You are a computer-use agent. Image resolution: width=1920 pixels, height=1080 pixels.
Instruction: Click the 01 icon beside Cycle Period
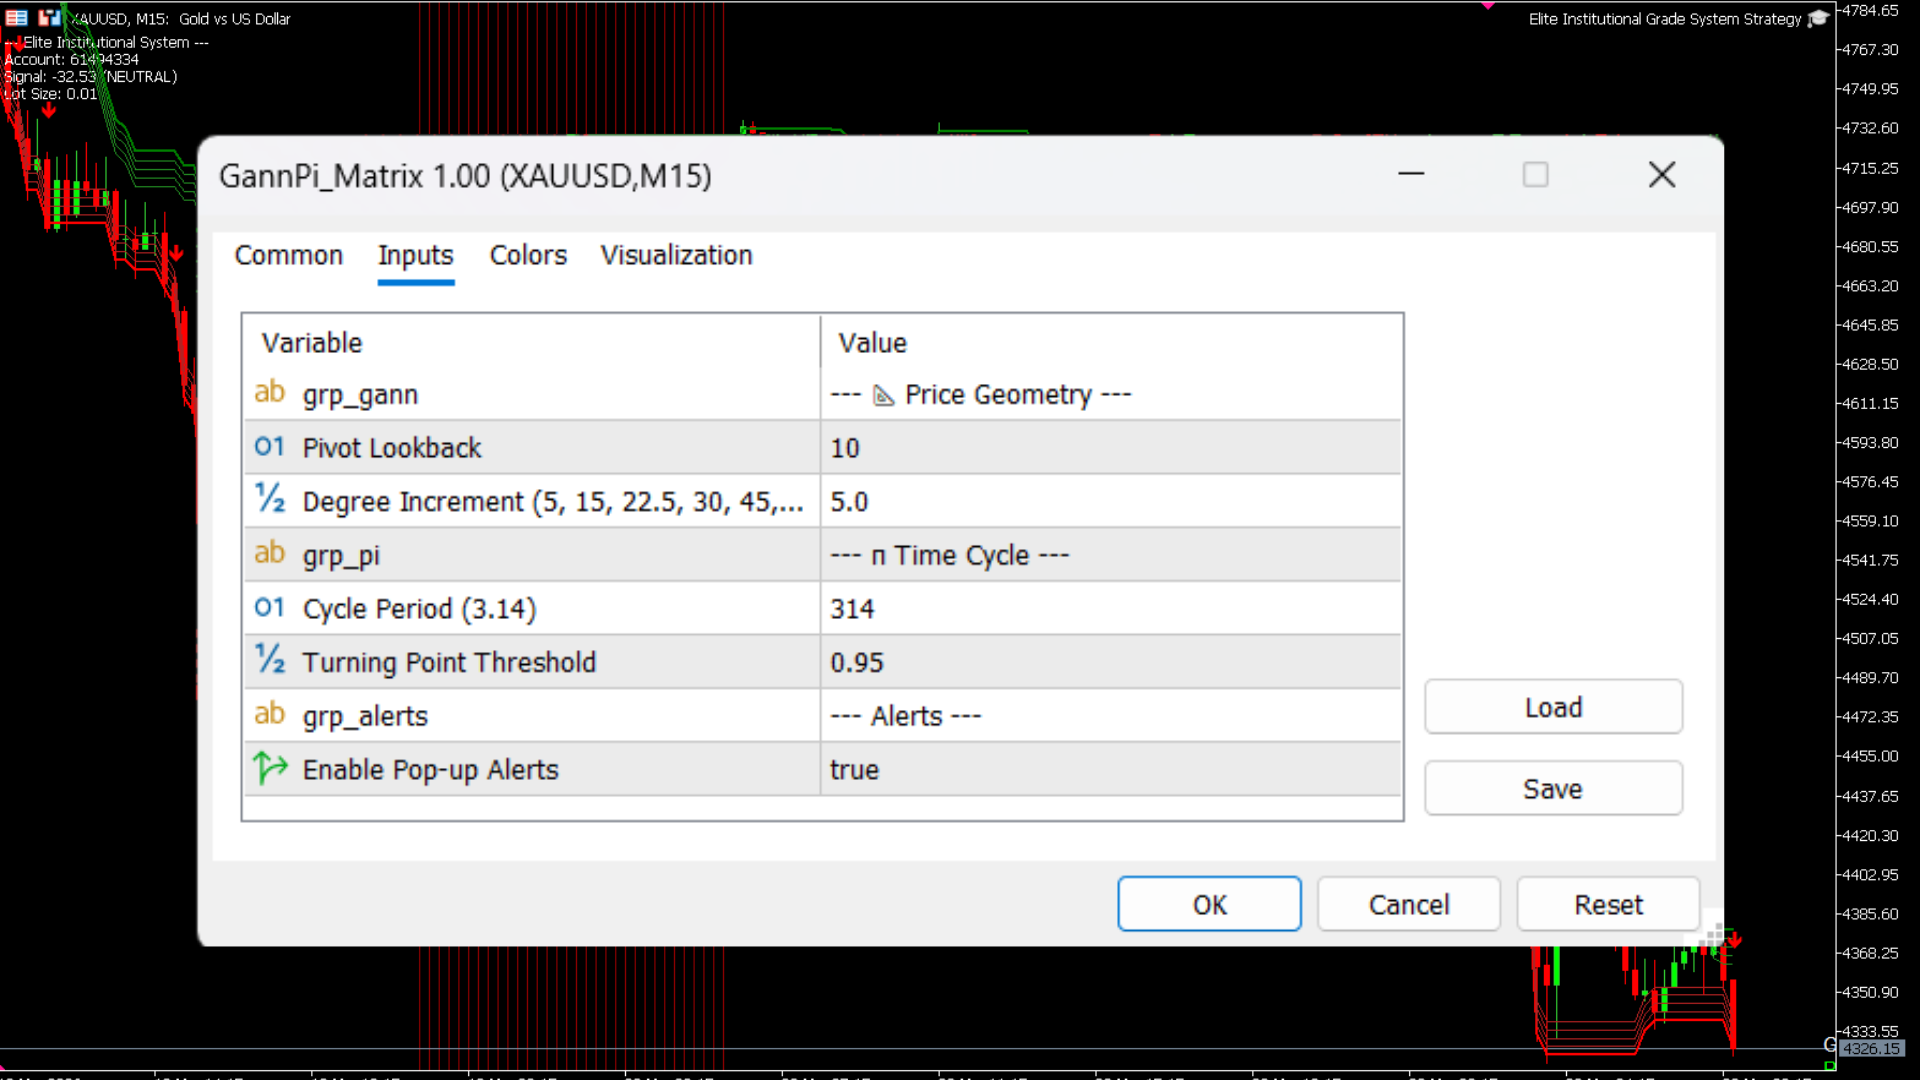(x=268, y=607)
